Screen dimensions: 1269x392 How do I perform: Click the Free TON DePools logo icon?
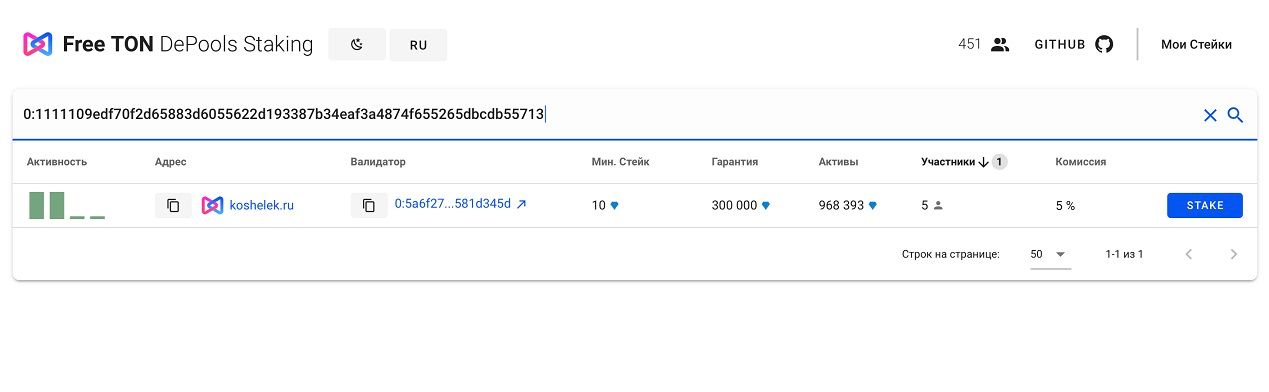[37, 44]
